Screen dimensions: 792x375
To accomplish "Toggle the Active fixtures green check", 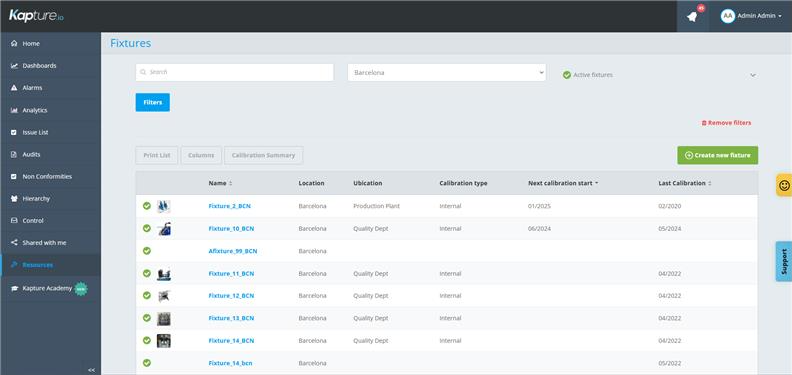I will click(x=567, y=75).
